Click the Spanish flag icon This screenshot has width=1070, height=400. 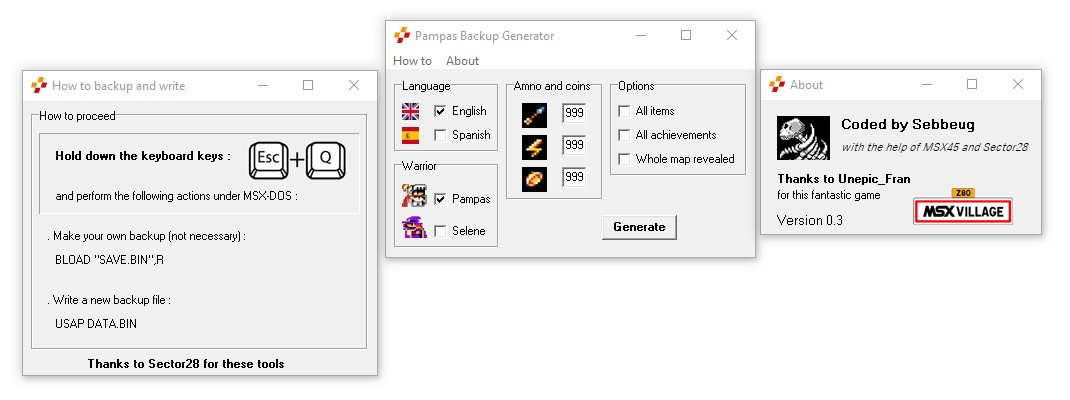coord(411,135)
